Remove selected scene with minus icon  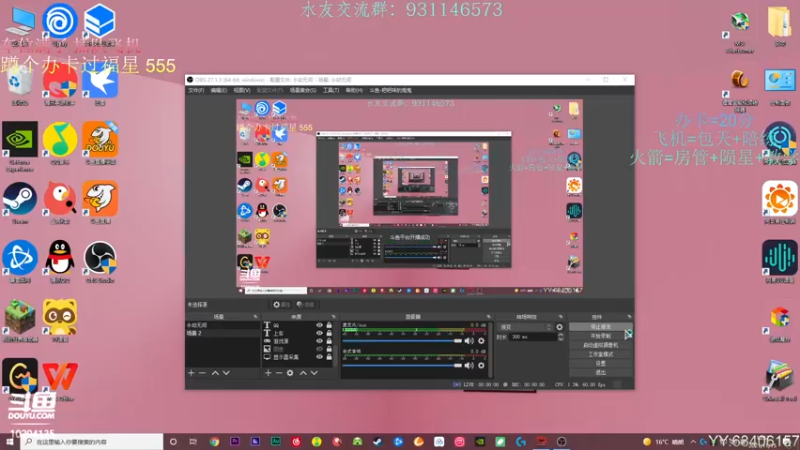(202, 373)
